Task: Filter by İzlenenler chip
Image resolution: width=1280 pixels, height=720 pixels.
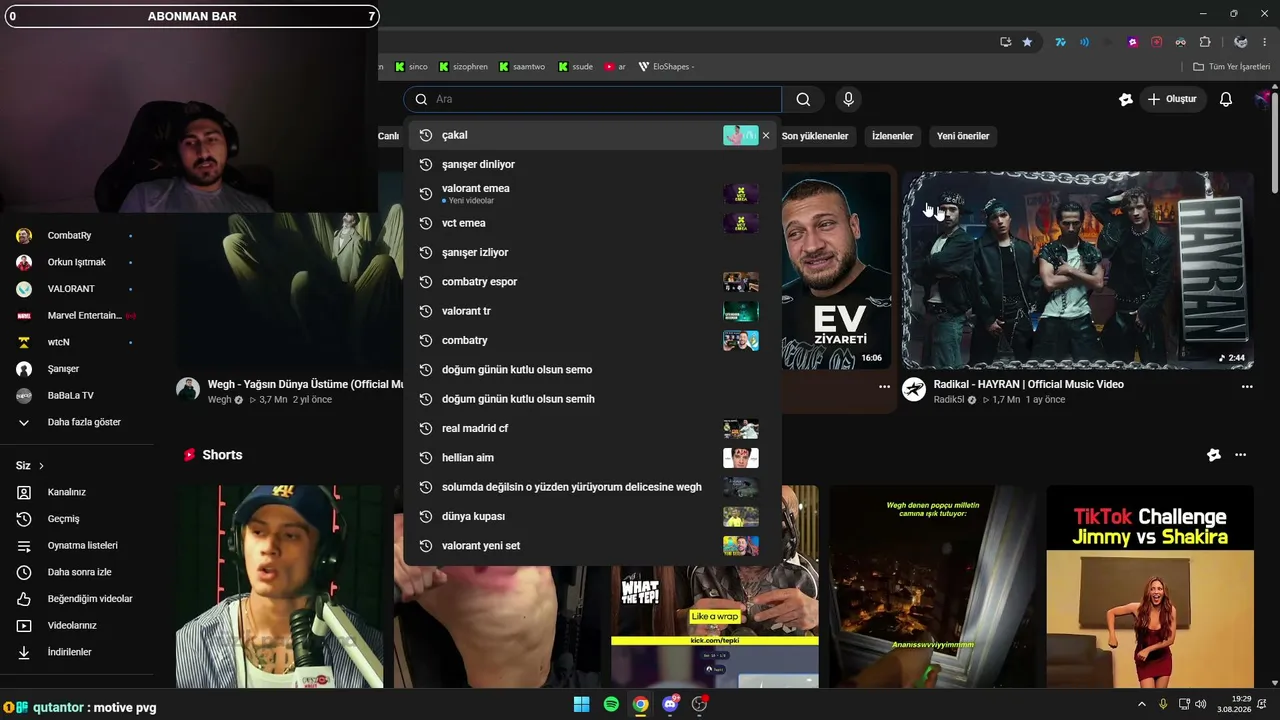Action: [x=892, y=136]
